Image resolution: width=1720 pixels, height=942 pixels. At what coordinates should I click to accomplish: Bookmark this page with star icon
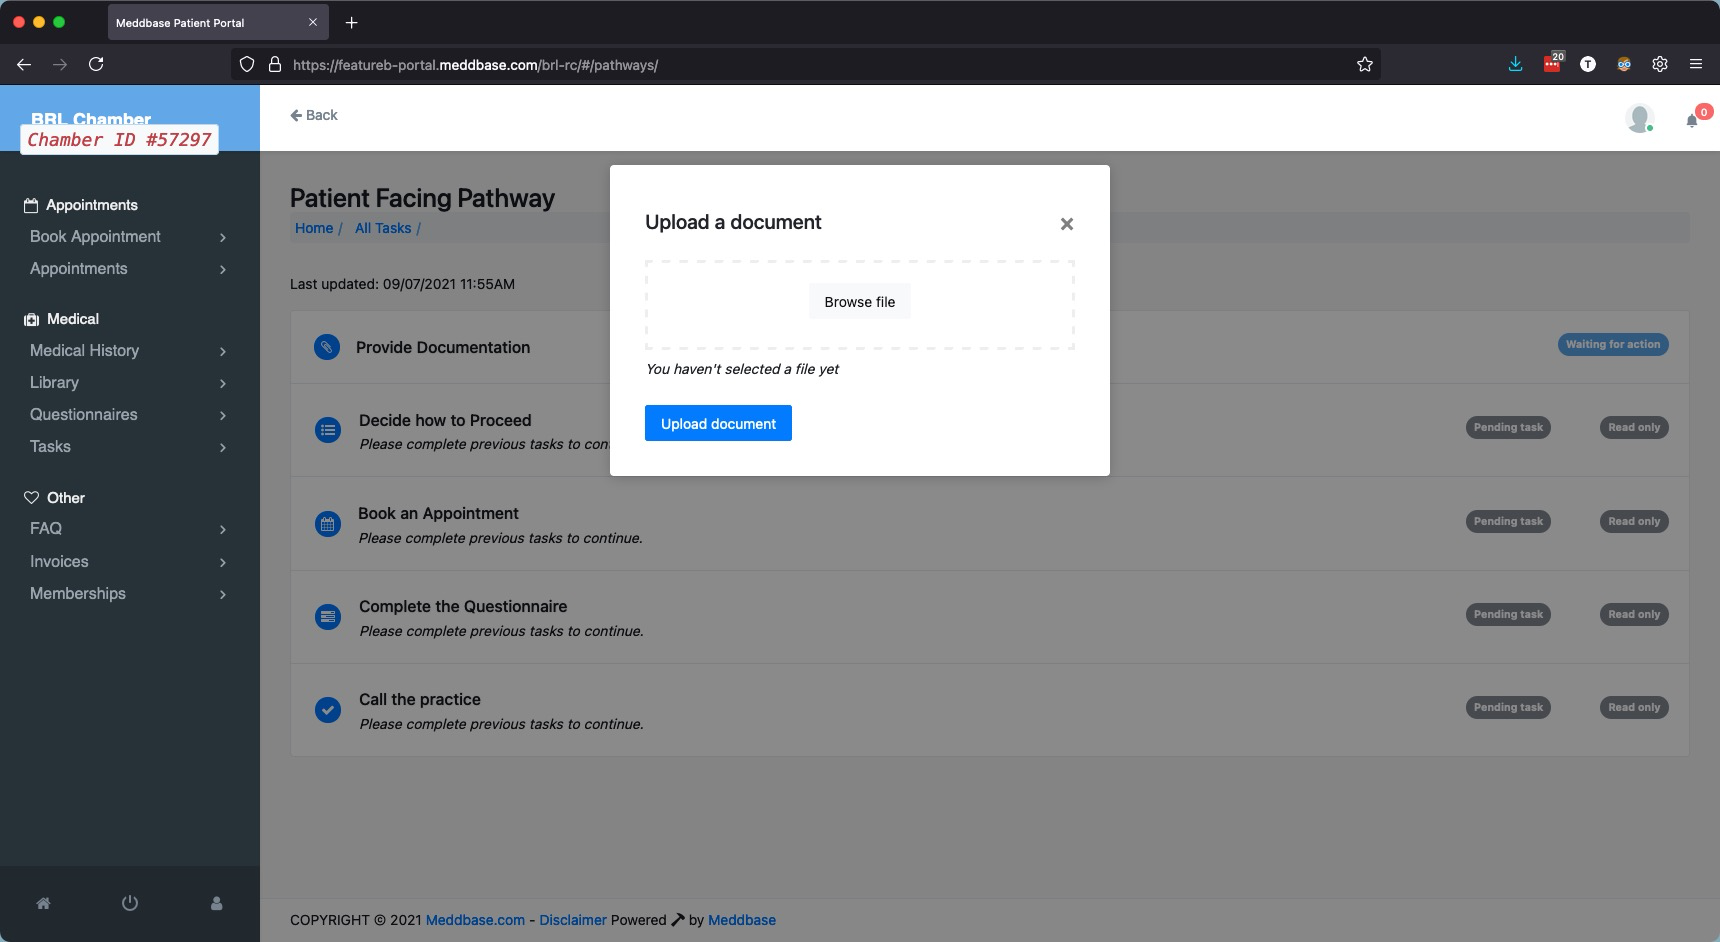click(1364, 64)
